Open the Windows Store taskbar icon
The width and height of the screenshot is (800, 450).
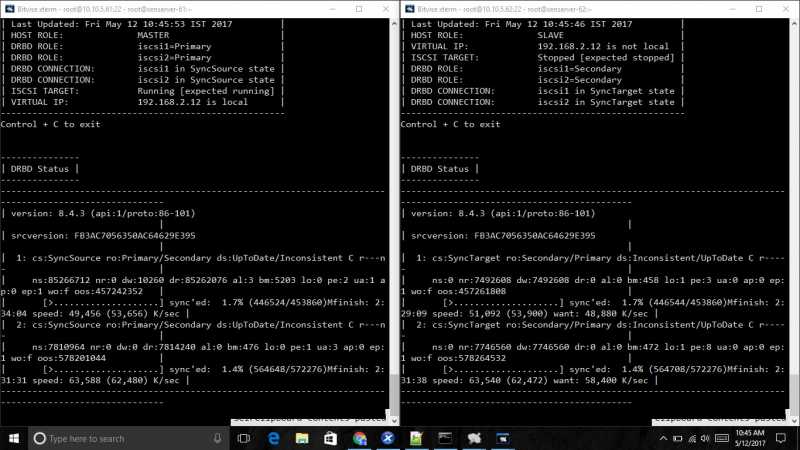pyautogui.click(x=332, y=438)
